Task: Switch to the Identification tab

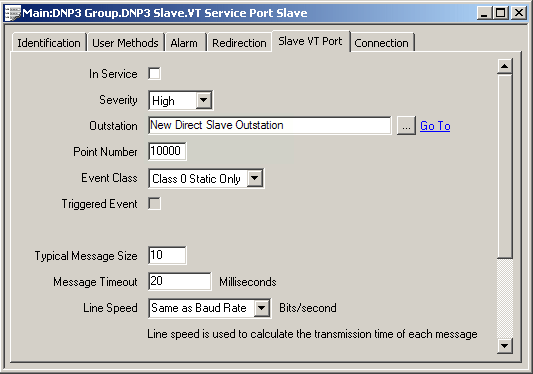Action: 49,43
